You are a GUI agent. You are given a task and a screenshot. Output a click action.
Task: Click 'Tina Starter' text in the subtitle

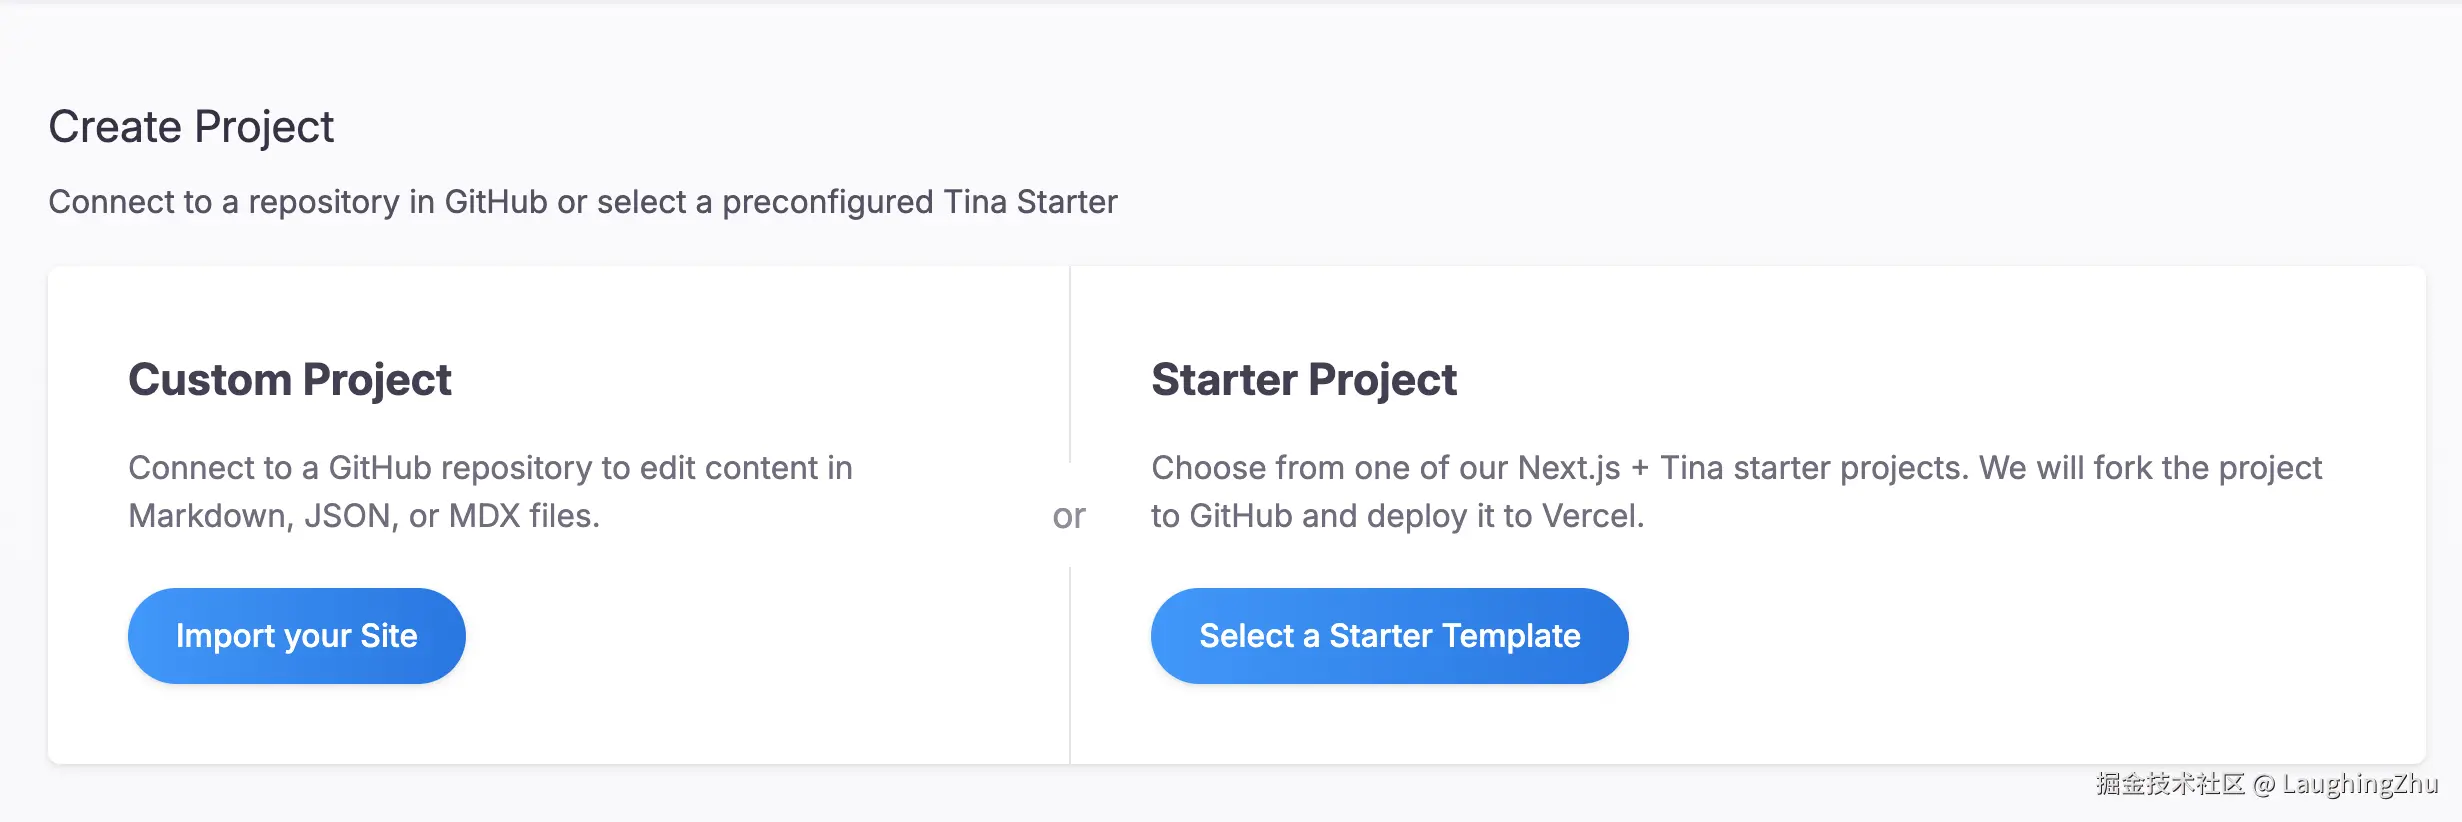point(1030,202)
